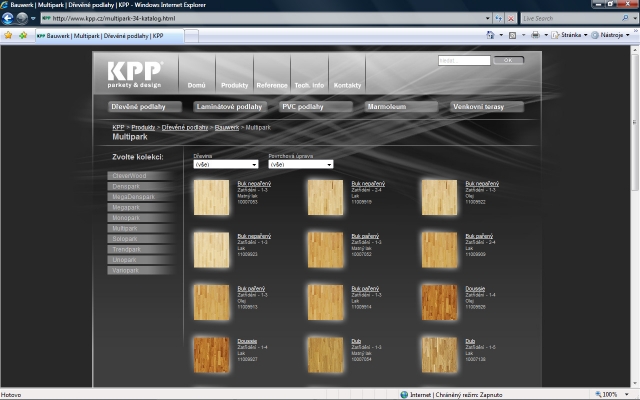Choose the Unopark collection

pos(140,260)
